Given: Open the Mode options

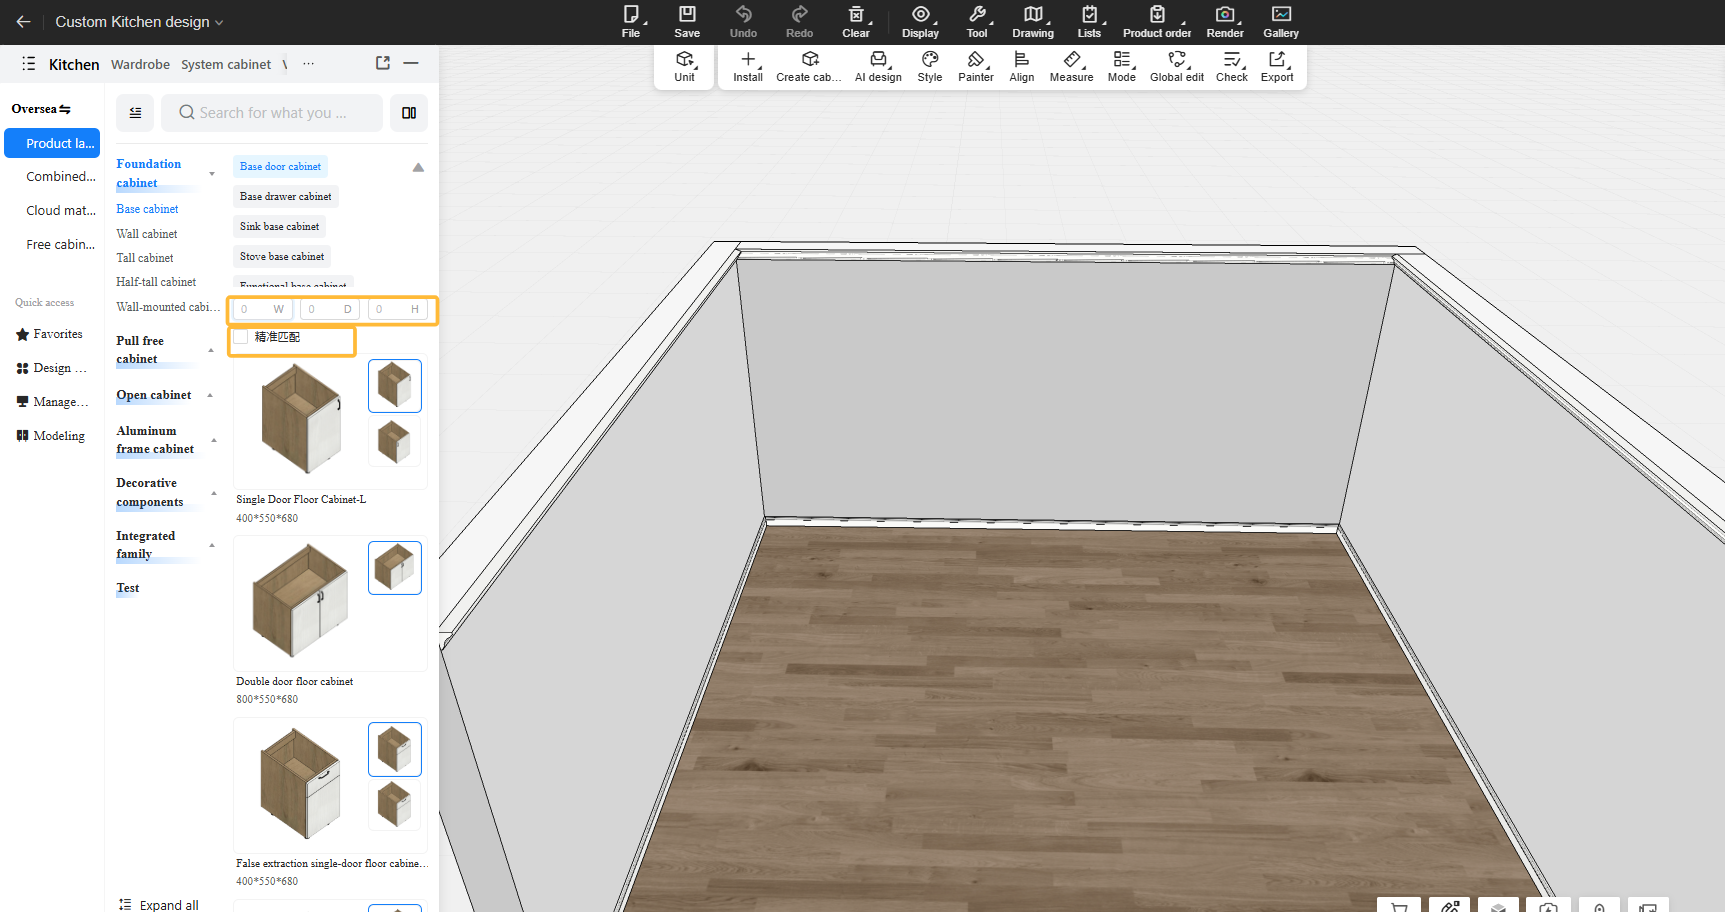Looking at the screenshot, I should tap(1122, 66).
